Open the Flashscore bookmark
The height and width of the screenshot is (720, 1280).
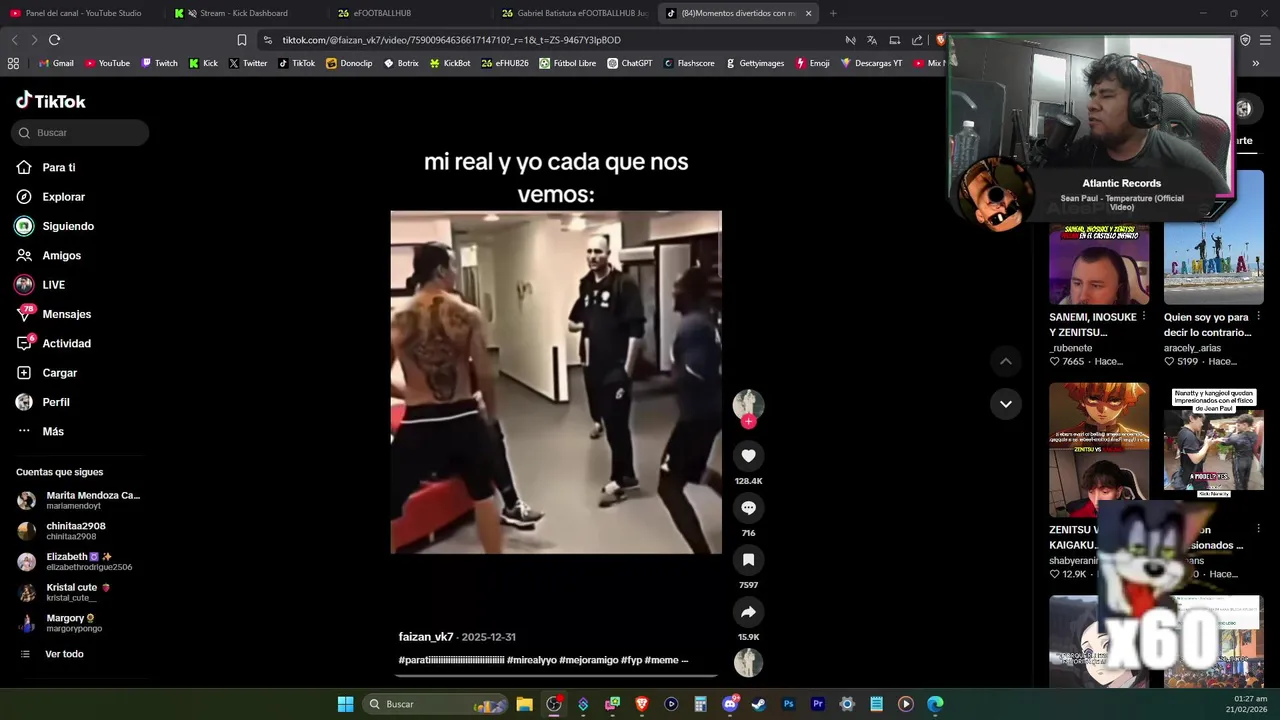688,63
